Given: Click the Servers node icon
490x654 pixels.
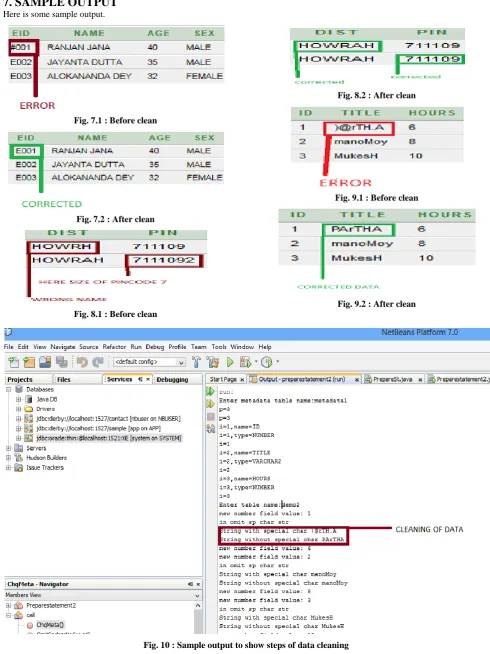Looking at the screenshot, I should (19, 448).
